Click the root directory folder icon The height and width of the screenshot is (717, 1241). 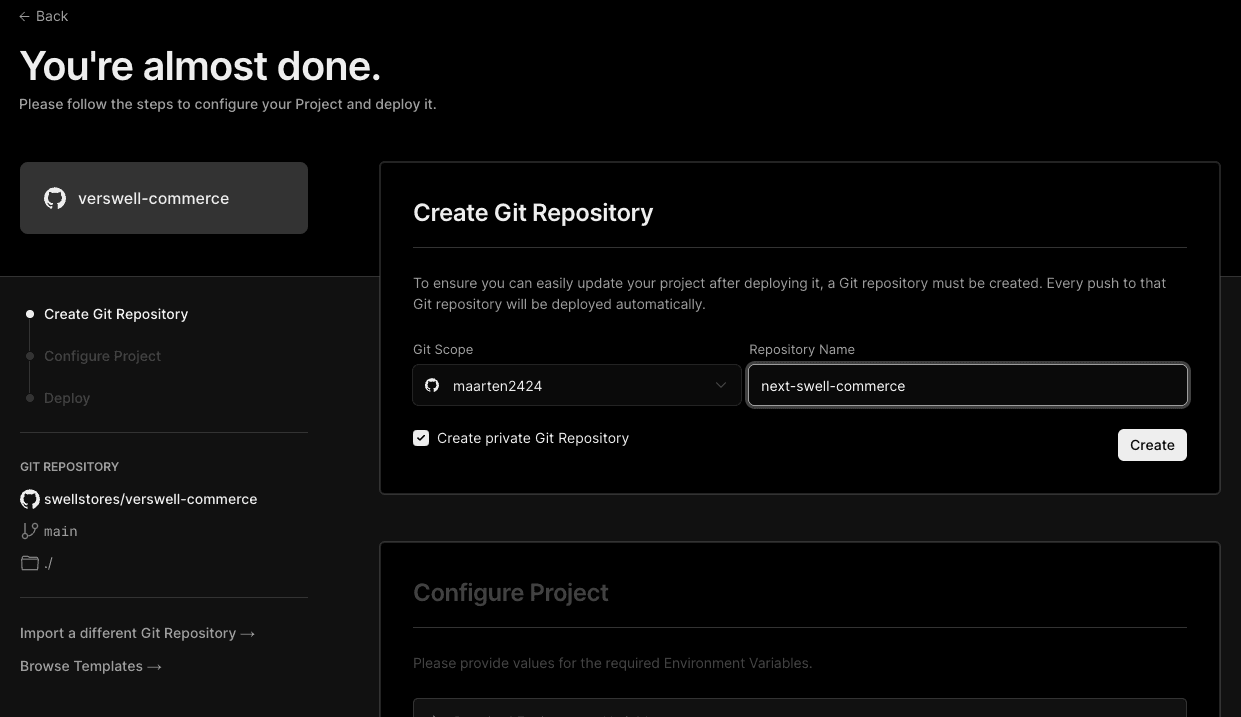[30, 563]
